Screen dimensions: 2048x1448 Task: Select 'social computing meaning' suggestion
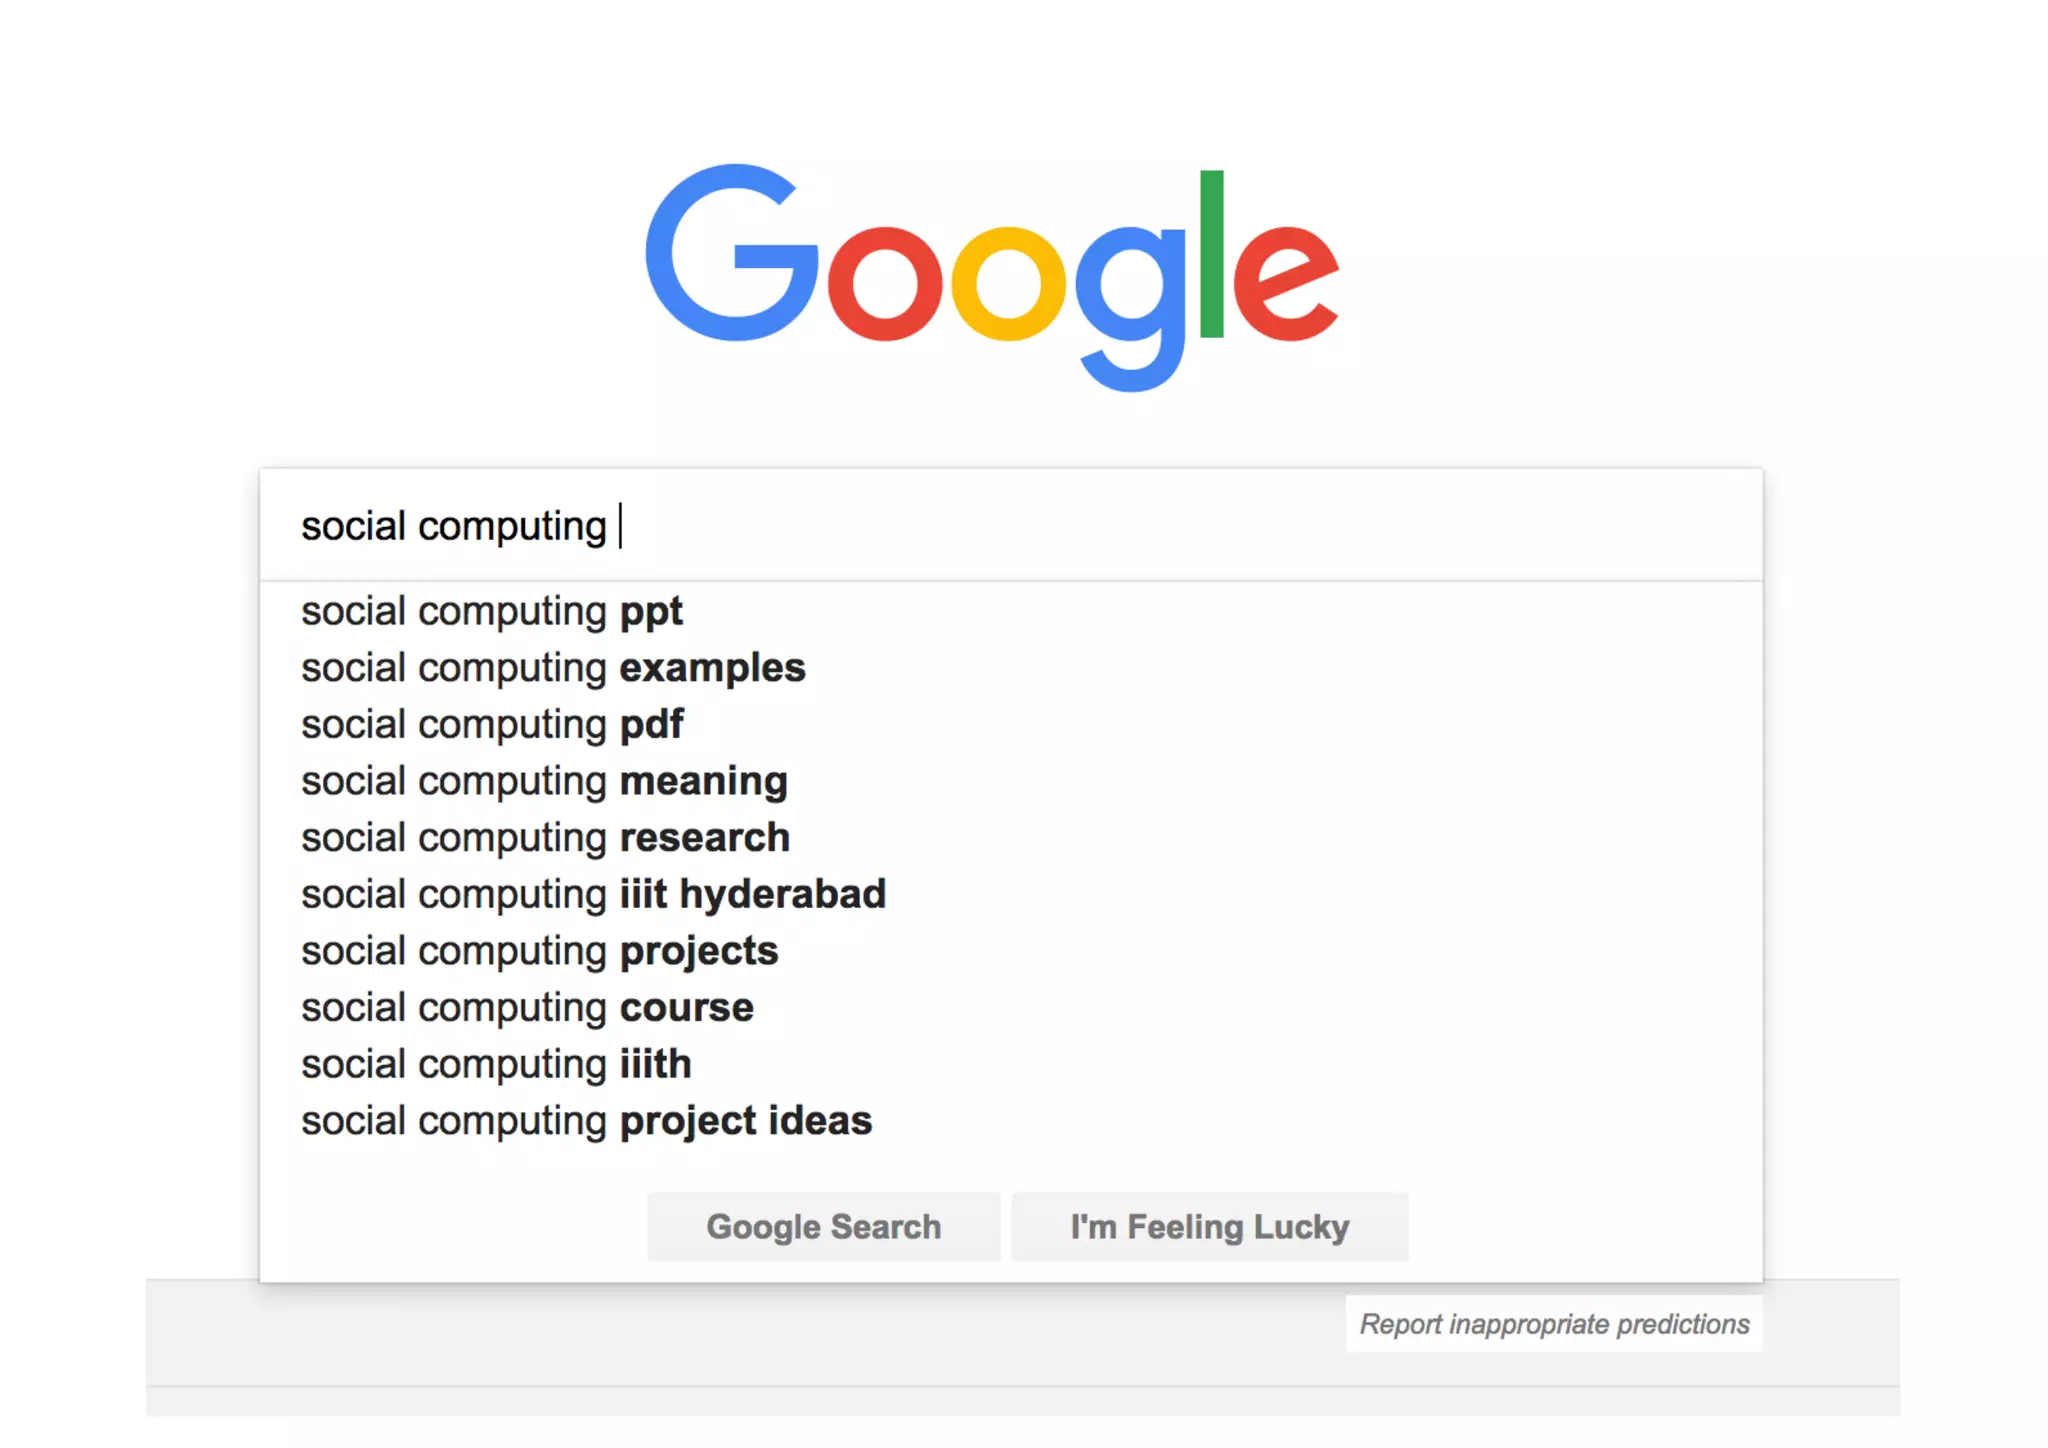(x=544, y=781)
